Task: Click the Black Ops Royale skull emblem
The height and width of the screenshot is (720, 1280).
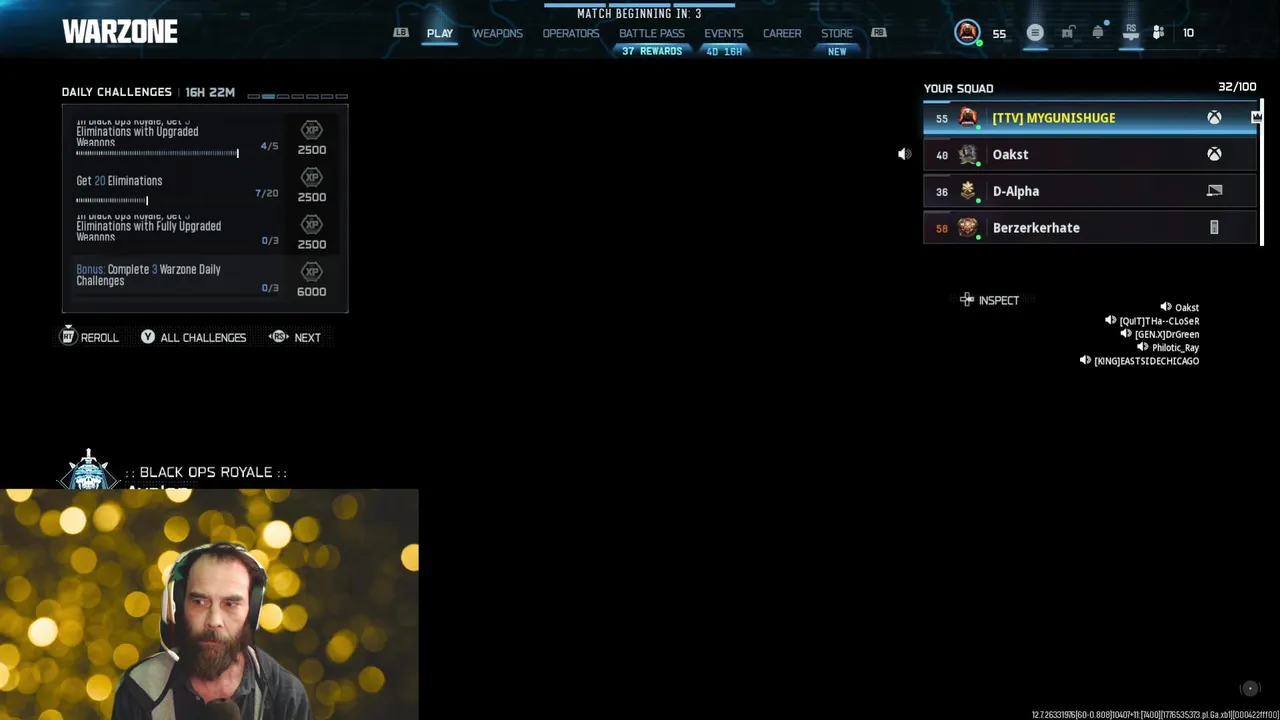Action: pyautogui.click(x=88, y=470)
